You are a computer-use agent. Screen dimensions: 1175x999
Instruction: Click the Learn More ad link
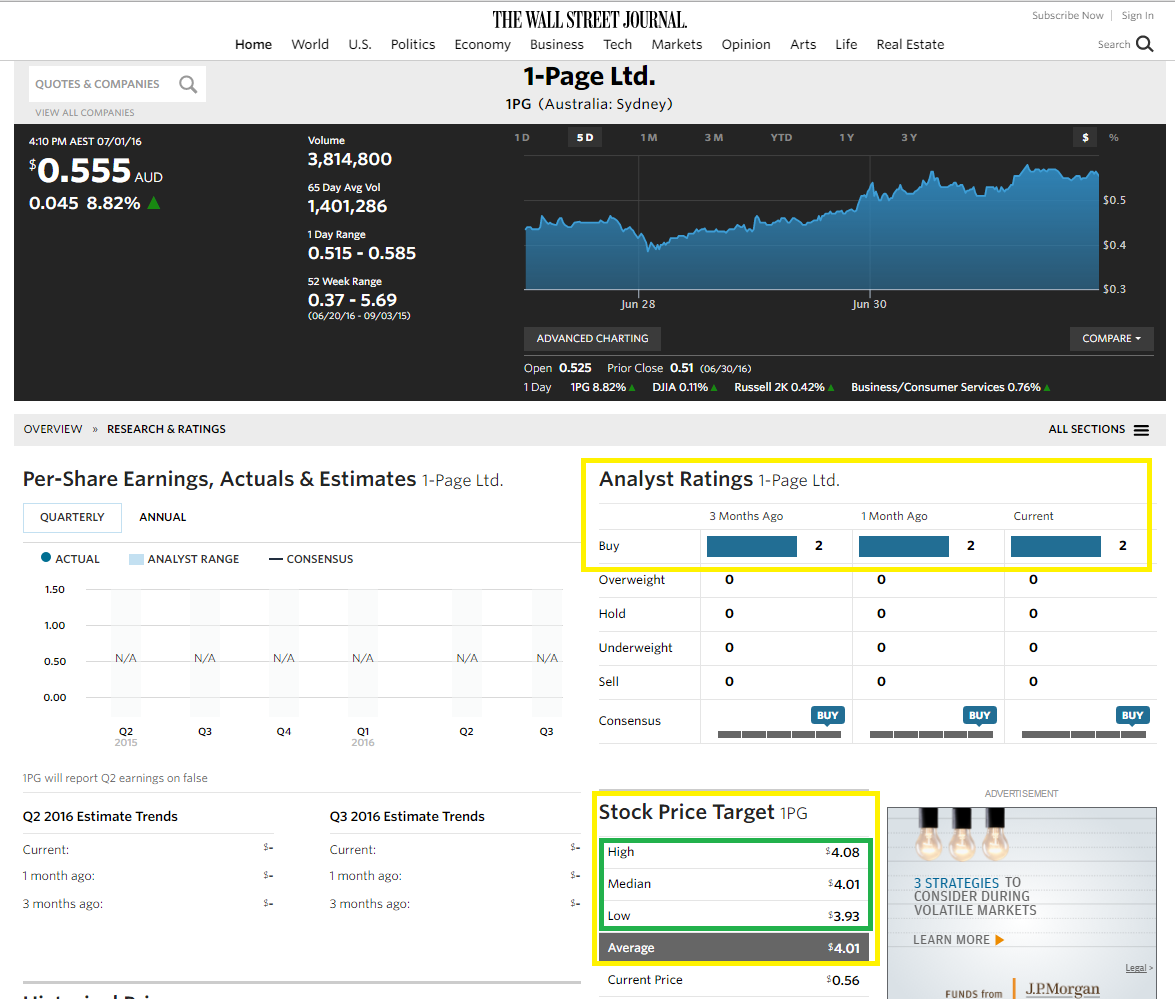click(951, 940)
